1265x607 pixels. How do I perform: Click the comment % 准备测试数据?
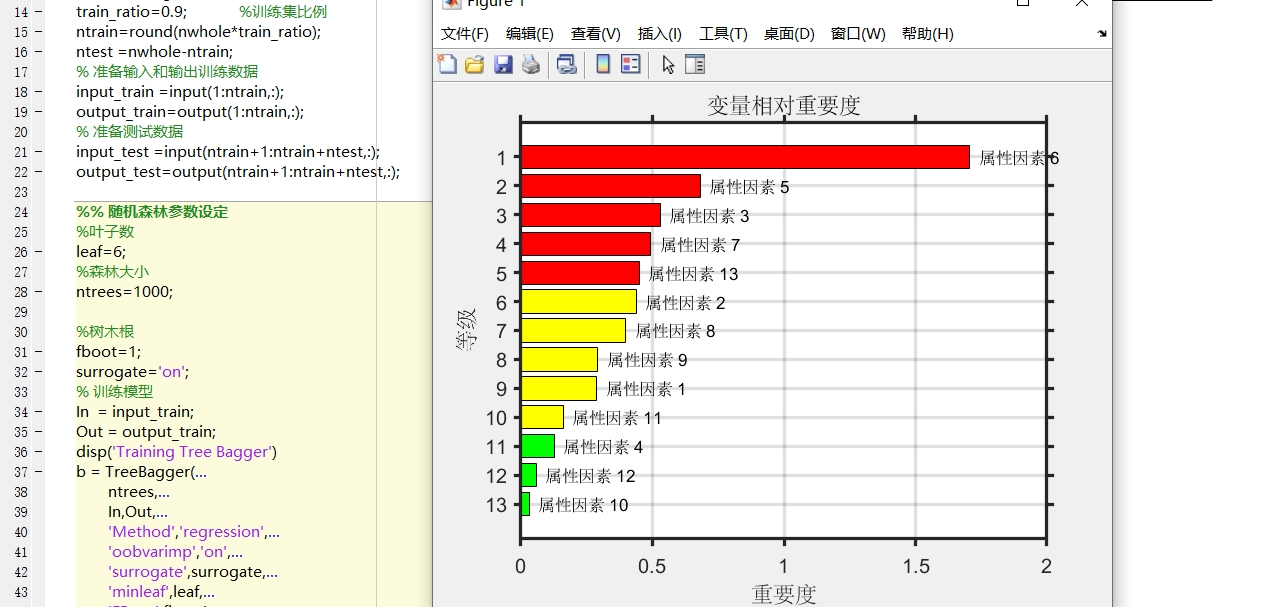(129, 132)
